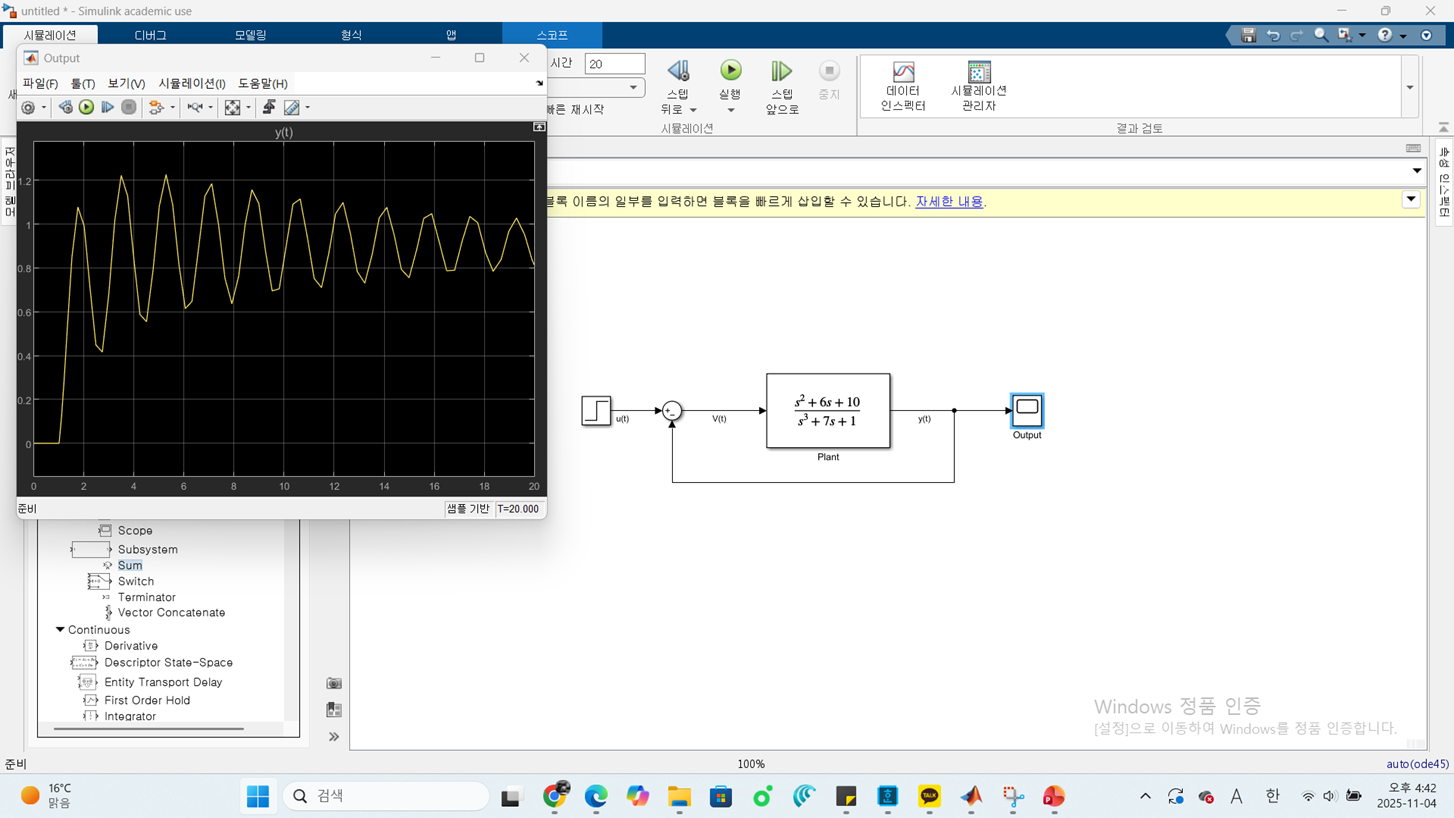Select Switch block in library list

[136, 581]
